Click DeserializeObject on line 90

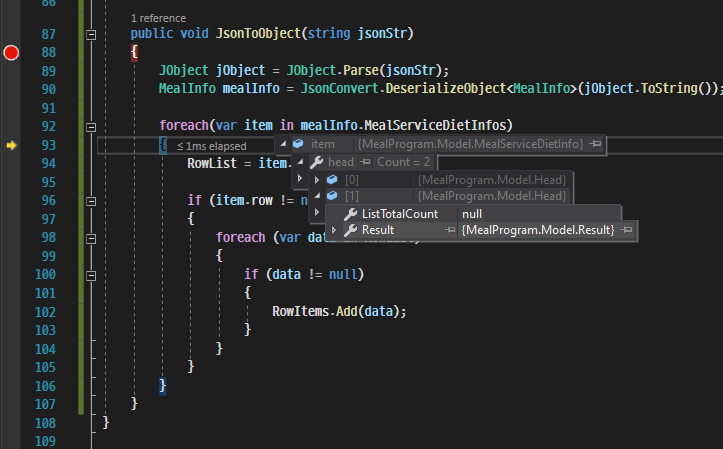(x=445, y=89)
